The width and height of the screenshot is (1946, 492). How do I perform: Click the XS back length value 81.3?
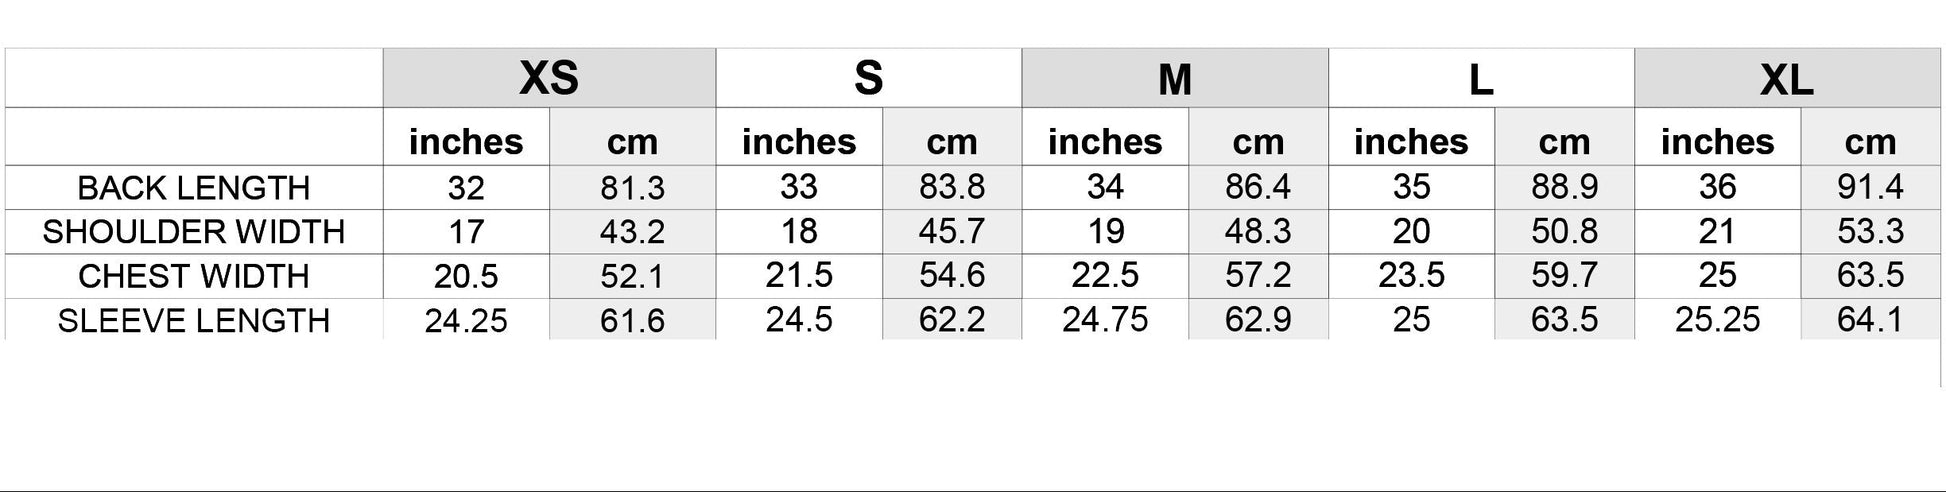tap(632, 188)
